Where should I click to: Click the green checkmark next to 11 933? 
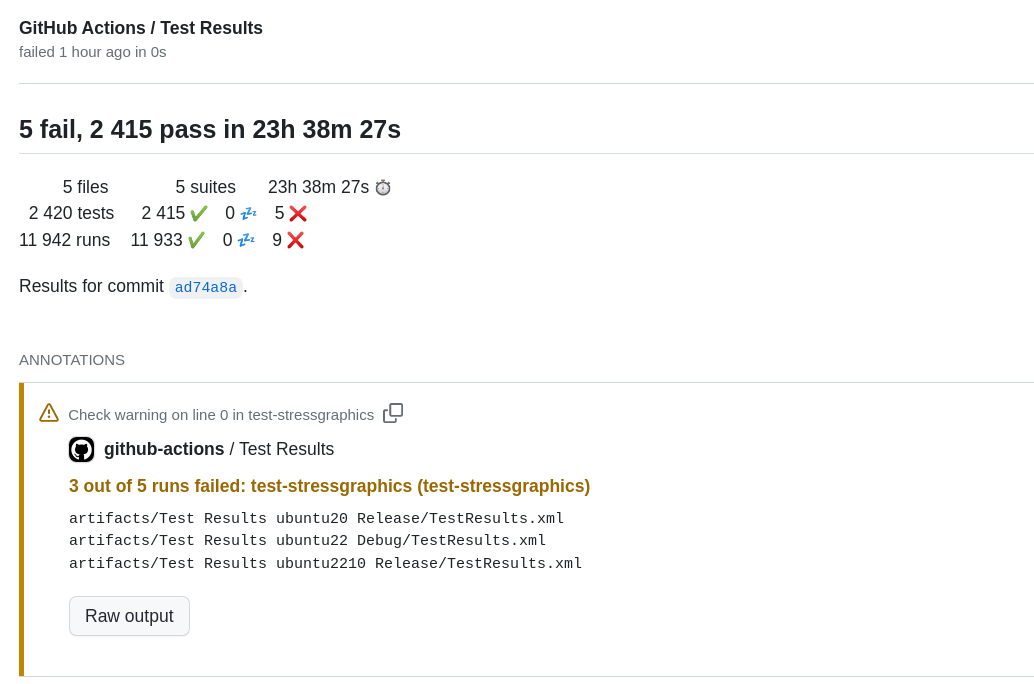[x=196, y=240]
